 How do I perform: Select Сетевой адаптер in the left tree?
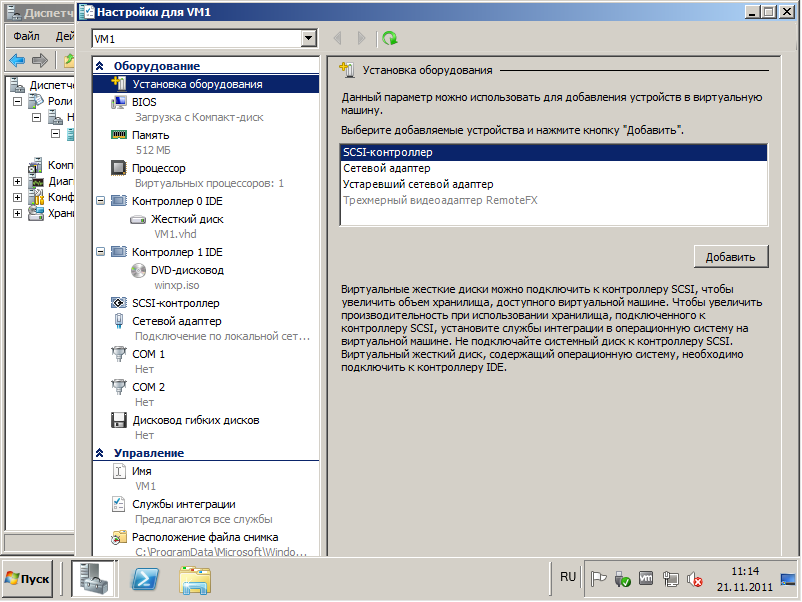[x=177, y=321]
